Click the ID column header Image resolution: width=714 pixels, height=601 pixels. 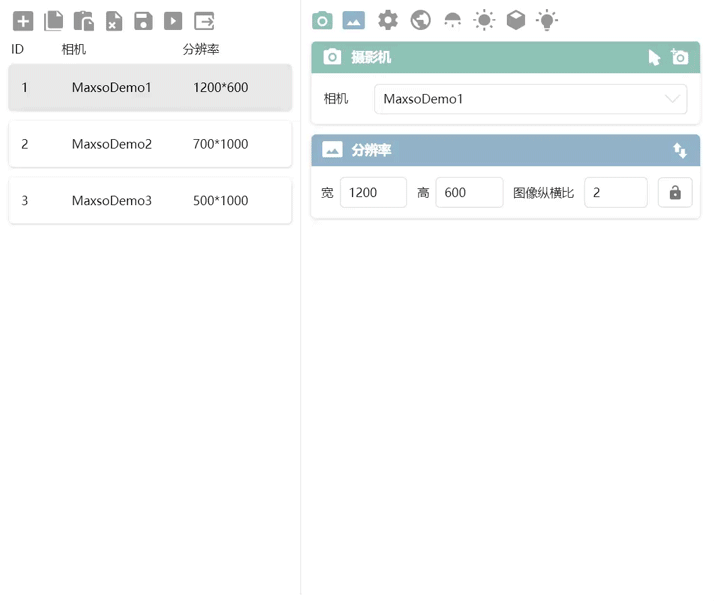[x=17, y=49]
